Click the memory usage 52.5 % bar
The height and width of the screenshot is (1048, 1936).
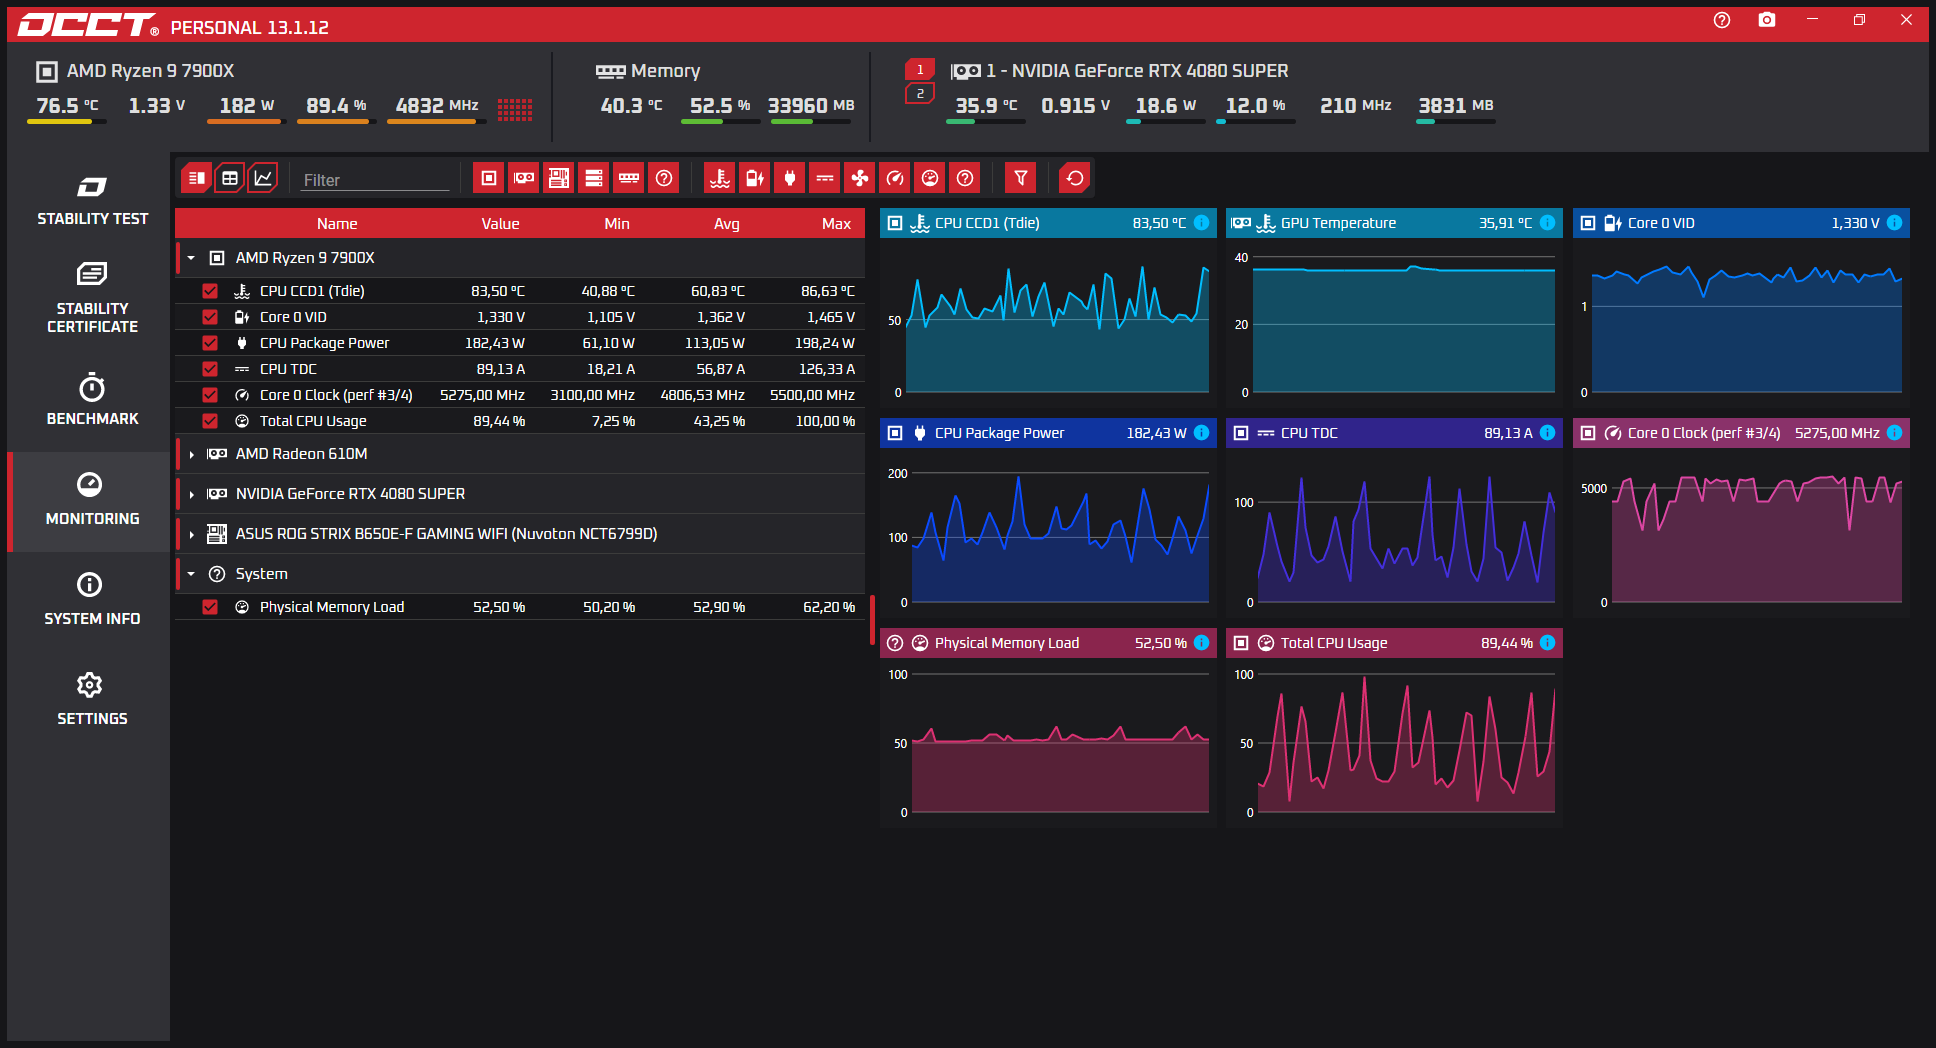(721, 121)
